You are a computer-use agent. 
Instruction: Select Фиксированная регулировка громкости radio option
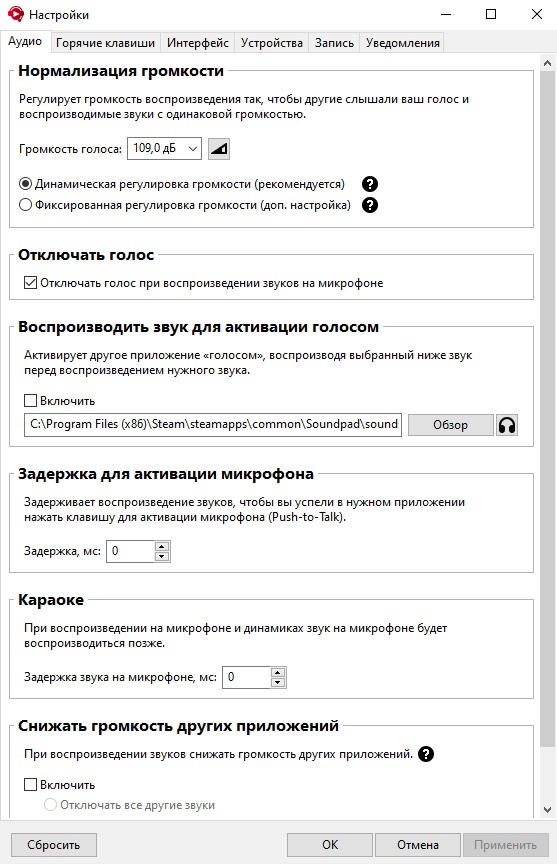25,205
